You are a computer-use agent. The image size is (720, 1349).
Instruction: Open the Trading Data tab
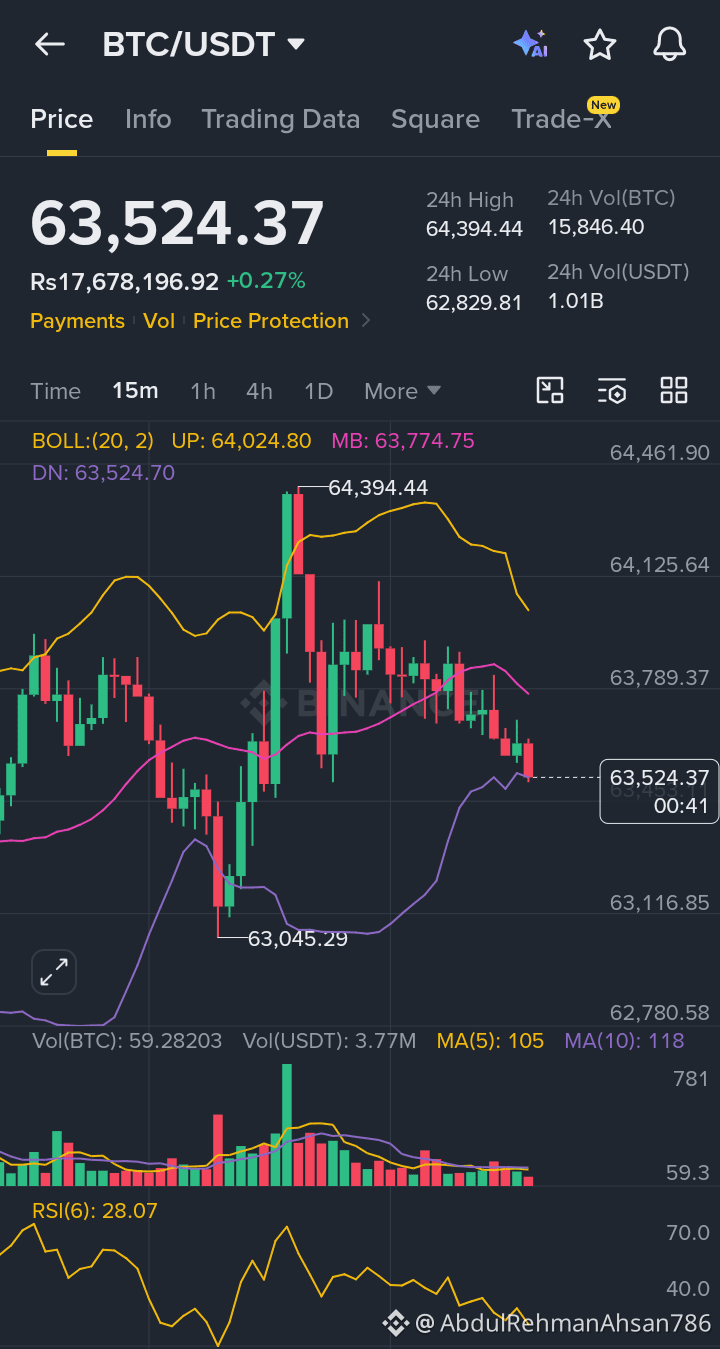pyautogui.click(x=281, y=119)
